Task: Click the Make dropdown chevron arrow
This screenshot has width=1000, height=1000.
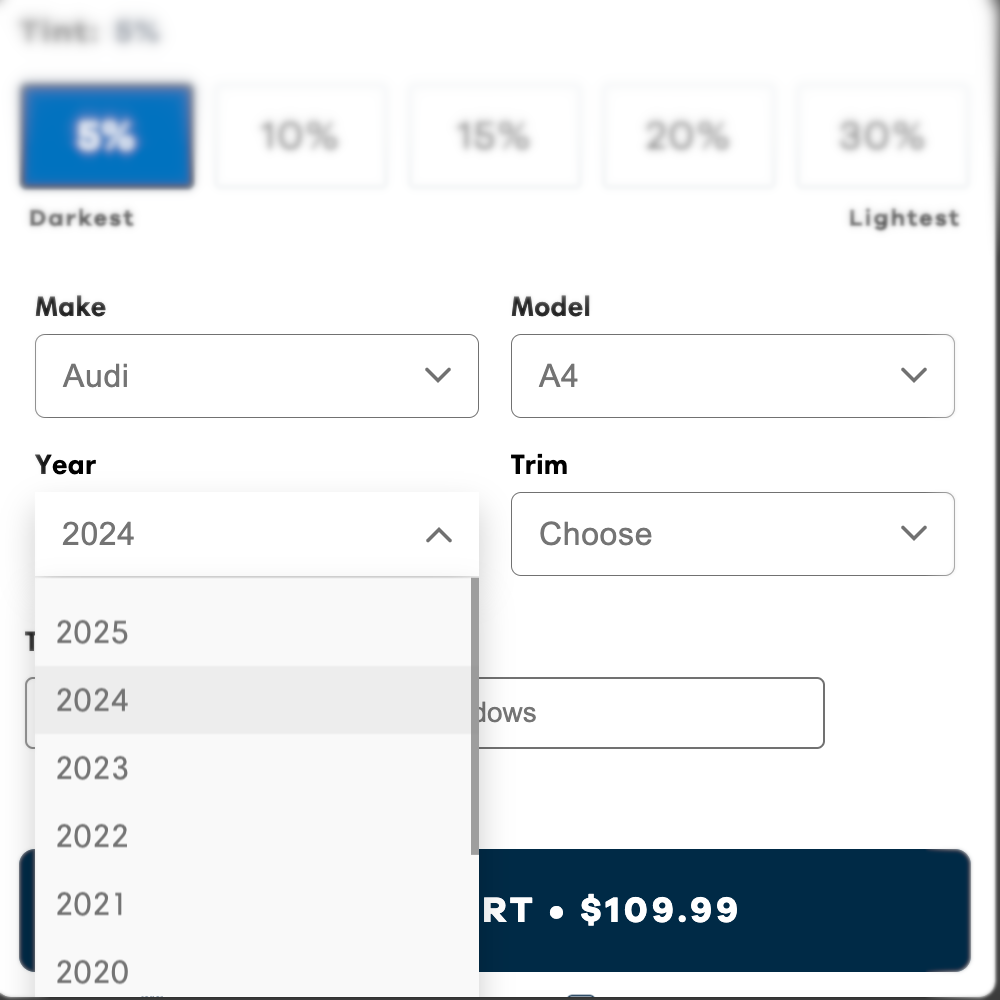Action: tap(438, 376)
